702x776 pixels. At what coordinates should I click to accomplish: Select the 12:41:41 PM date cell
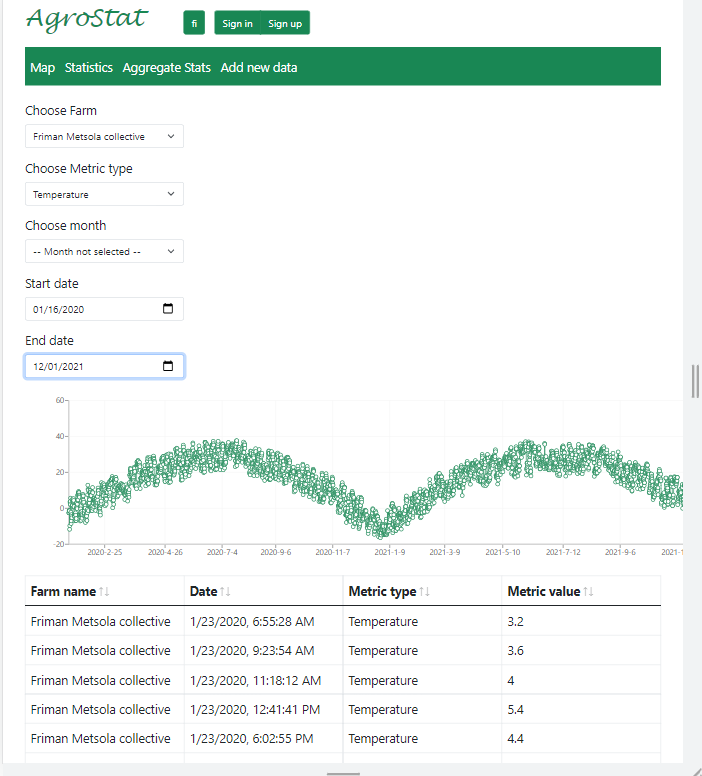point(263,709)
